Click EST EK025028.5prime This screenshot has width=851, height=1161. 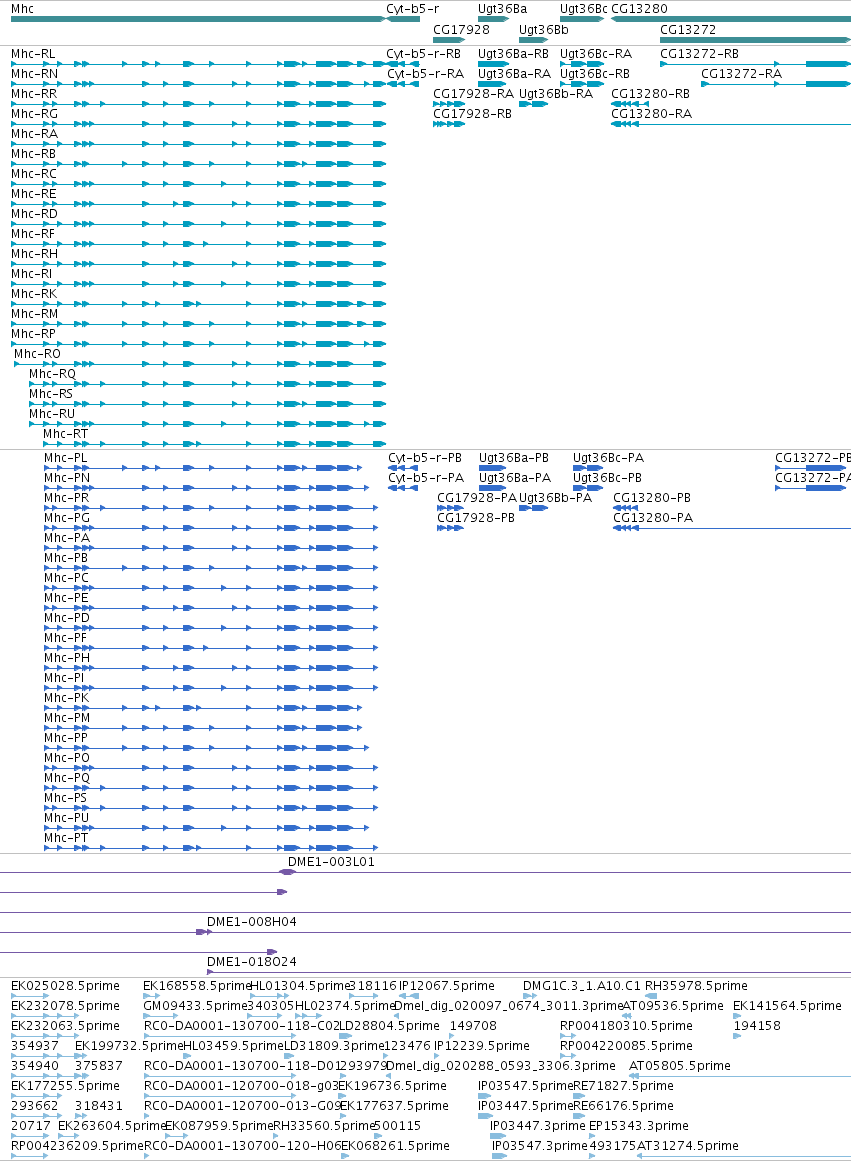(65, 986)
